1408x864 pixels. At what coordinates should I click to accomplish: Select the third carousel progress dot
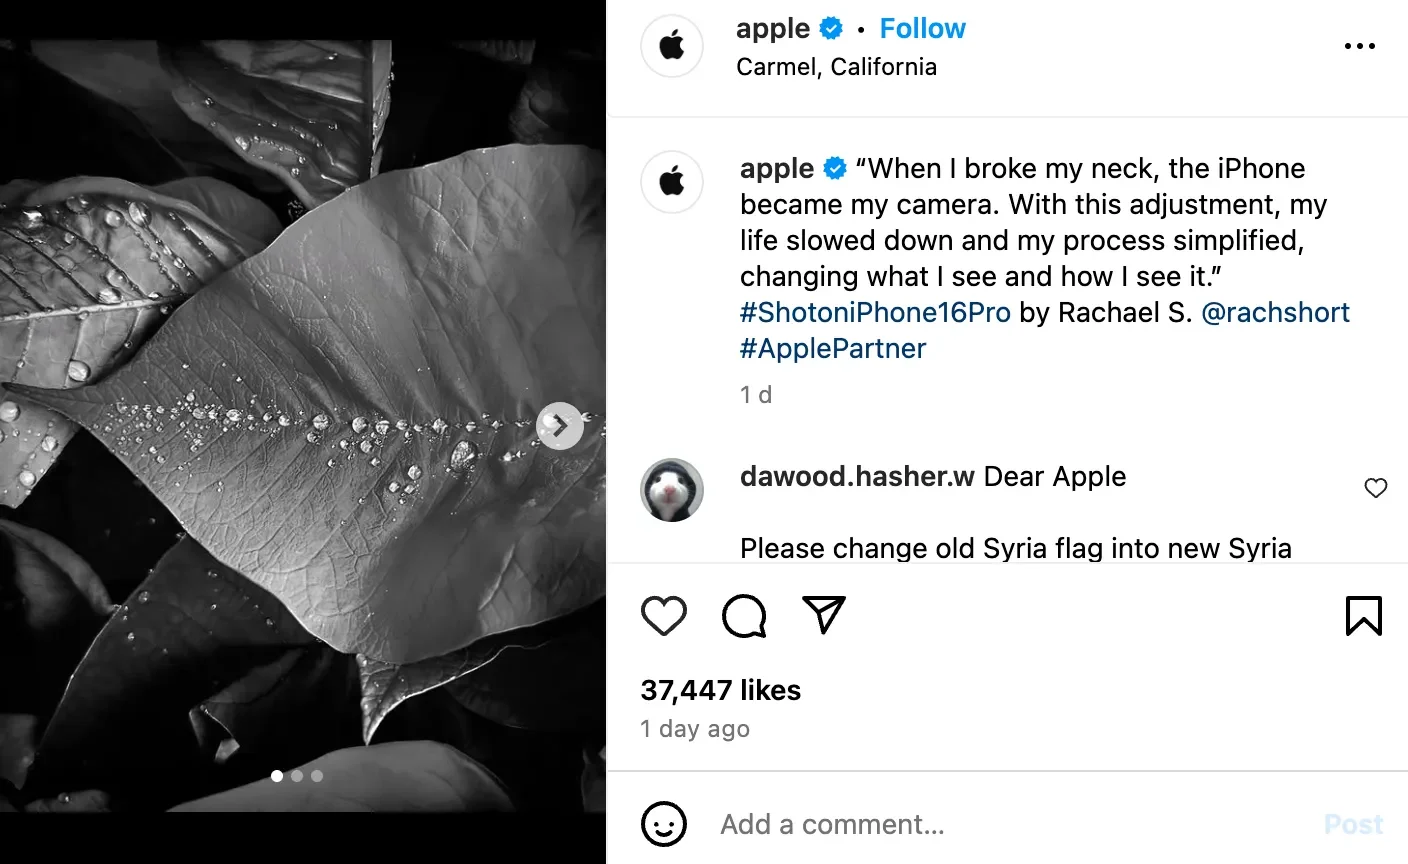tap(317, 775)
